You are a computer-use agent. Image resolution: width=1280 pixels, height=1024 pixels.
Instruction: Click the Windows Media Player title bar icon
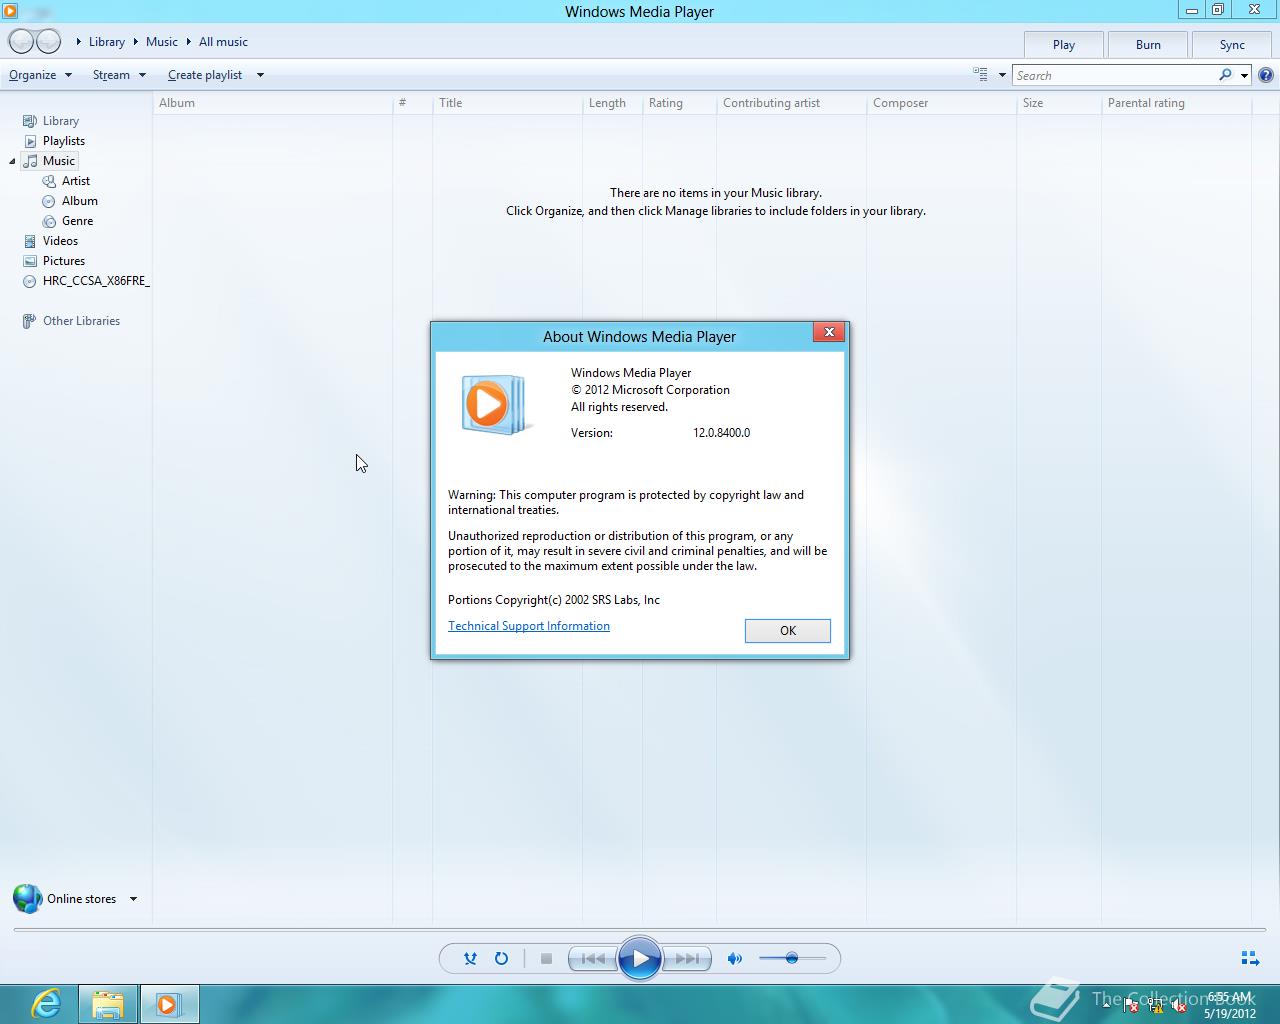click(10, 11)
